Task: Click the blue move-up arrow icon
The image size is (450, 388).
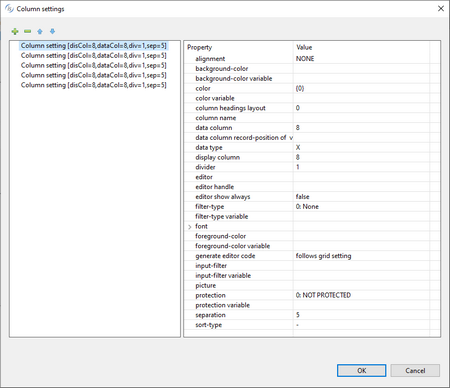Action: pos(40,31)
